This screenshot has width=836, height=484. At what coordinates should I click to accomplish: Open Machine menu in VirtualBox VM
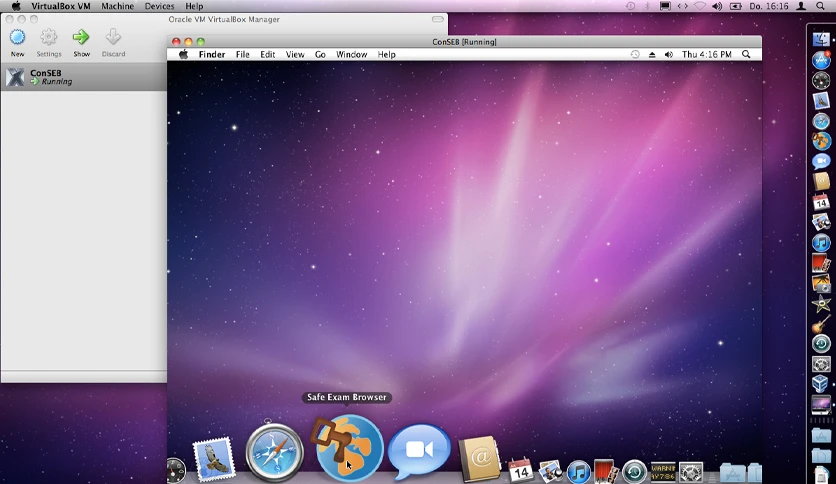click(x=117, y=6)
